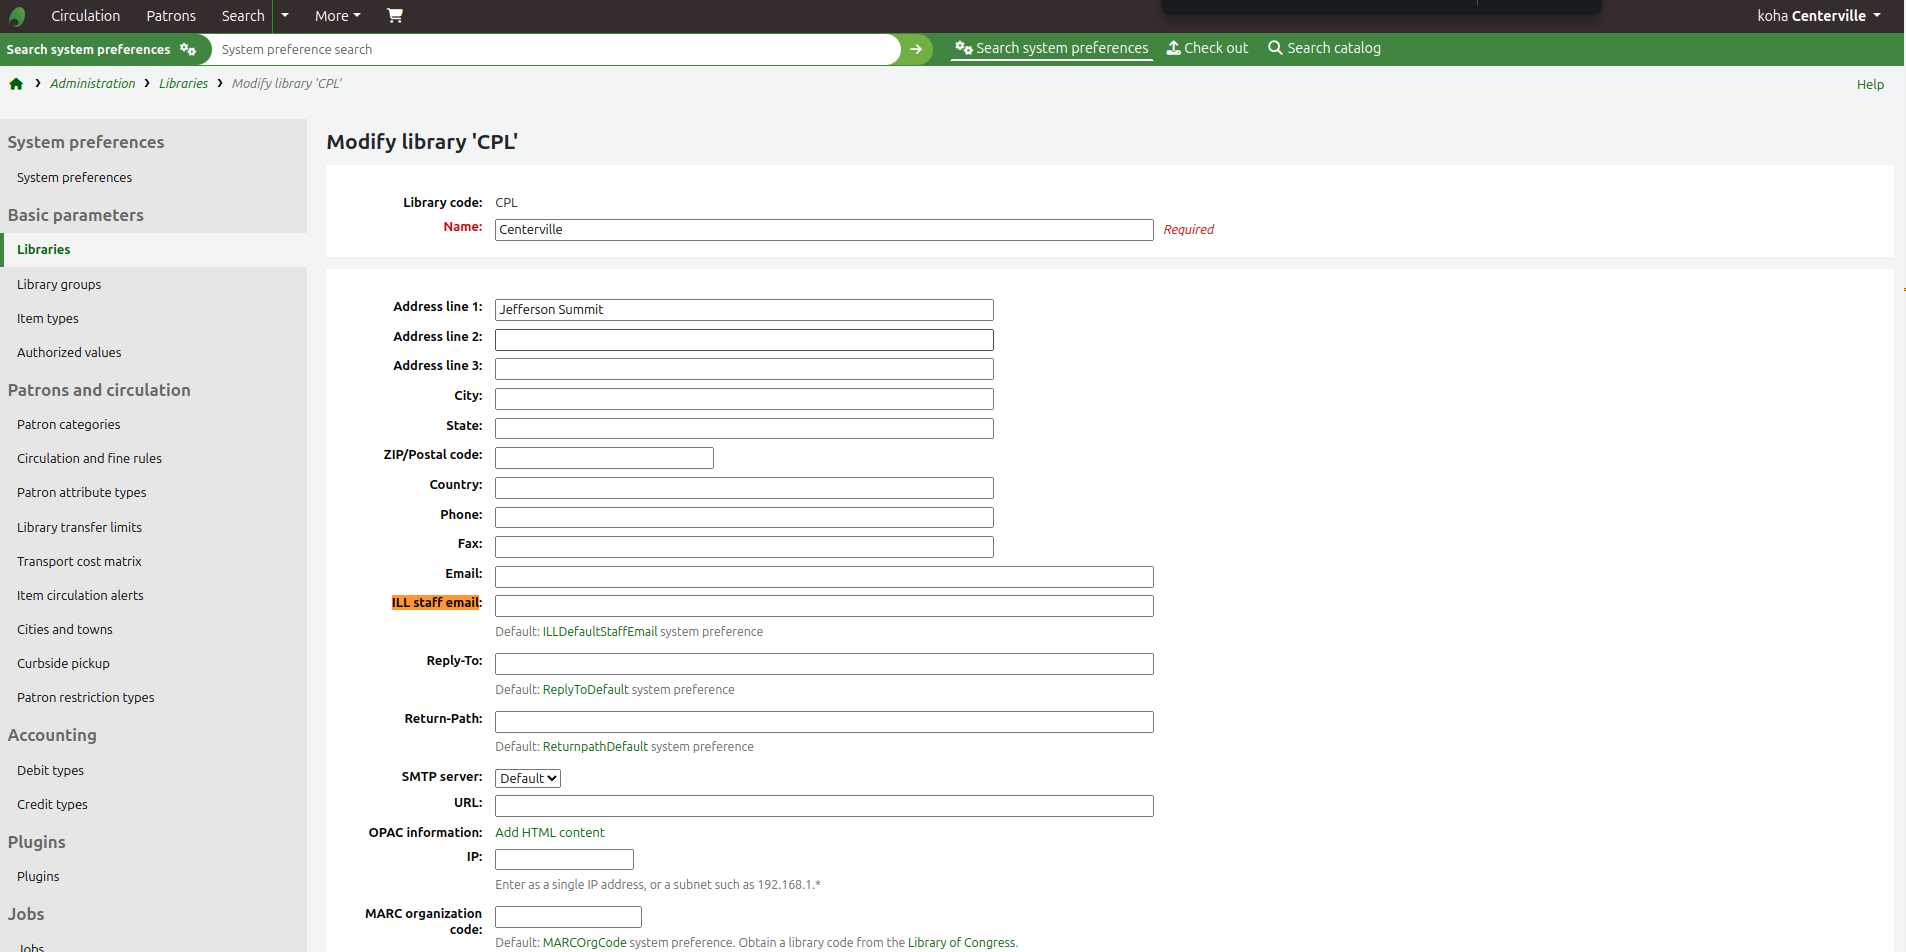The height and width of the screenshot is (952, 1906).
Task: Open Check out in search bar
Action: 1207,48
